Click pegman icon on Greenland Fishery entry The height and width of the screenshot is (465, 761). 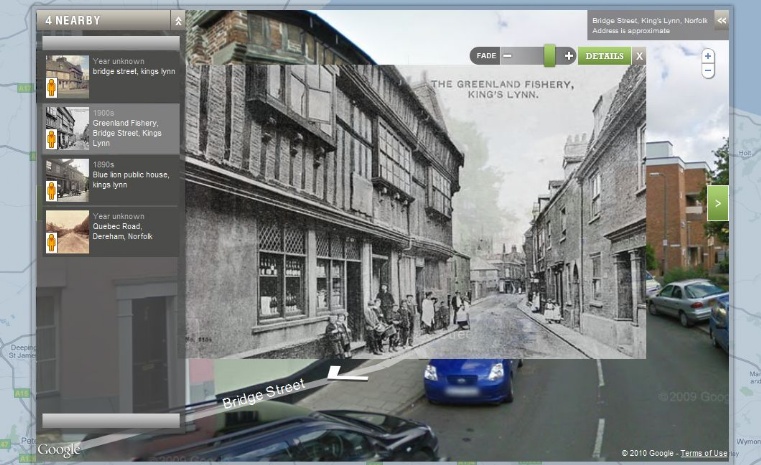[51, 139]
